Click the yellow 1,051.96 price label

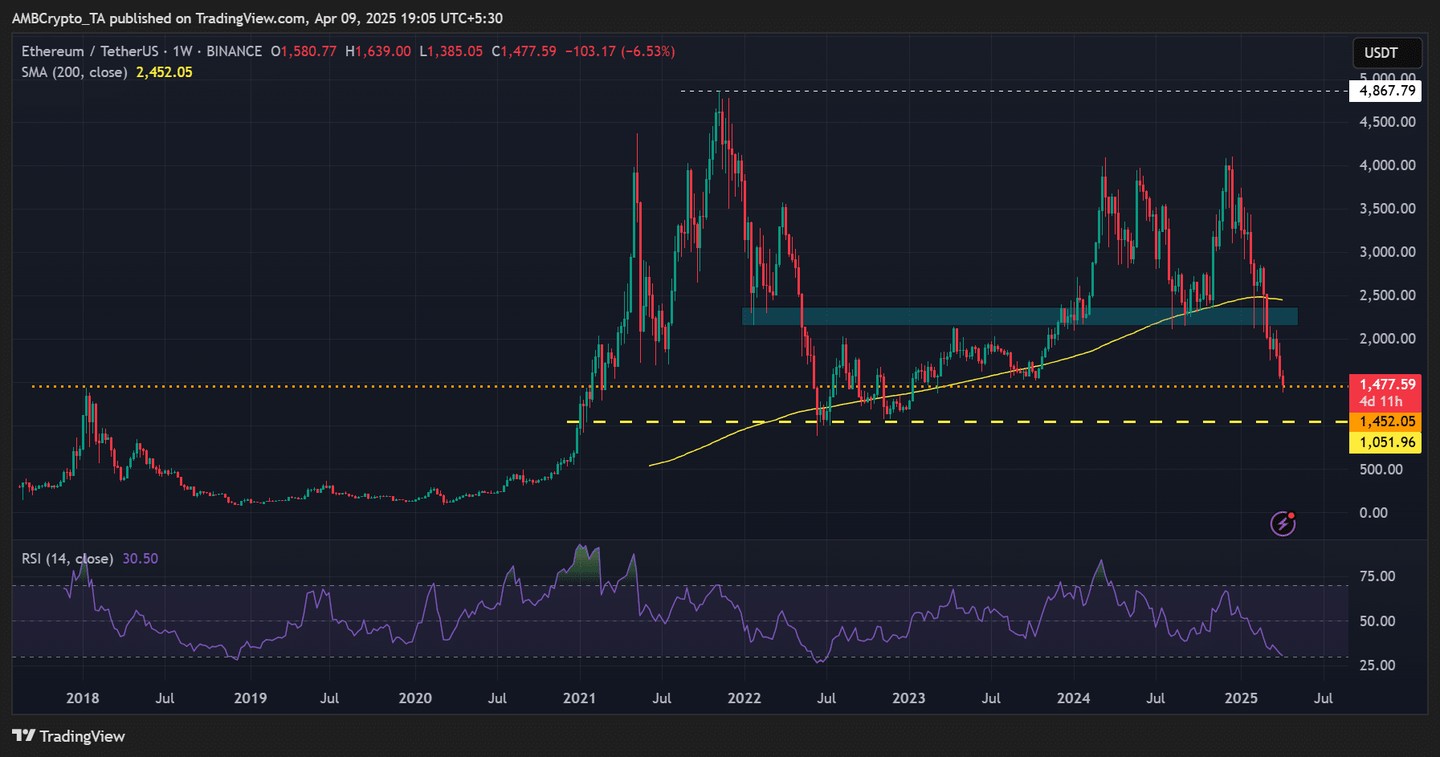(1383, 442)
